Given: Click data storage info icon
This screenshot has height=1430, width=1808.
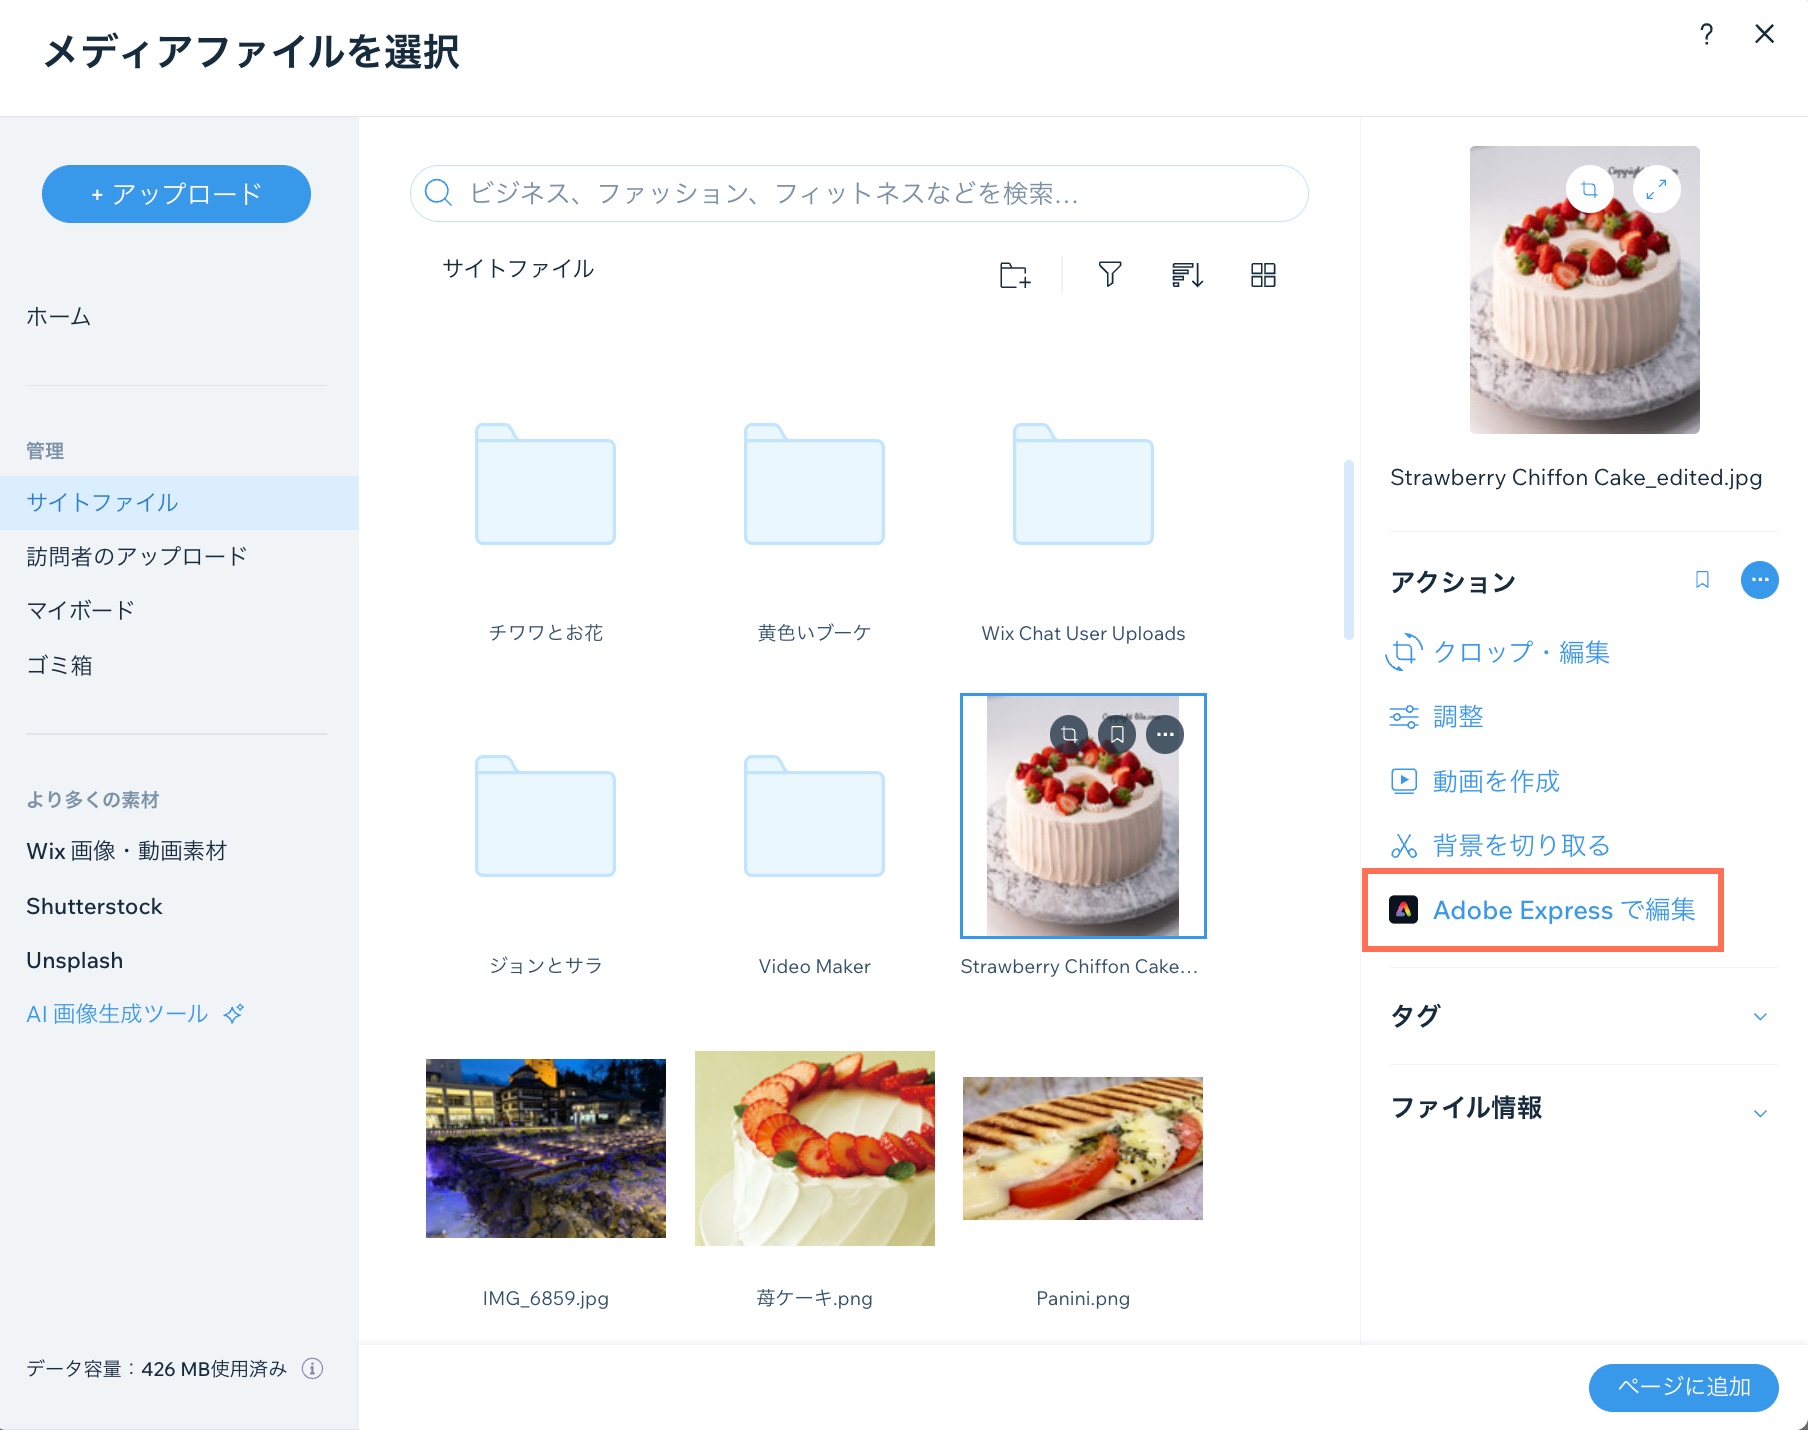Looking at the screenshot, I should (313, 1369).
